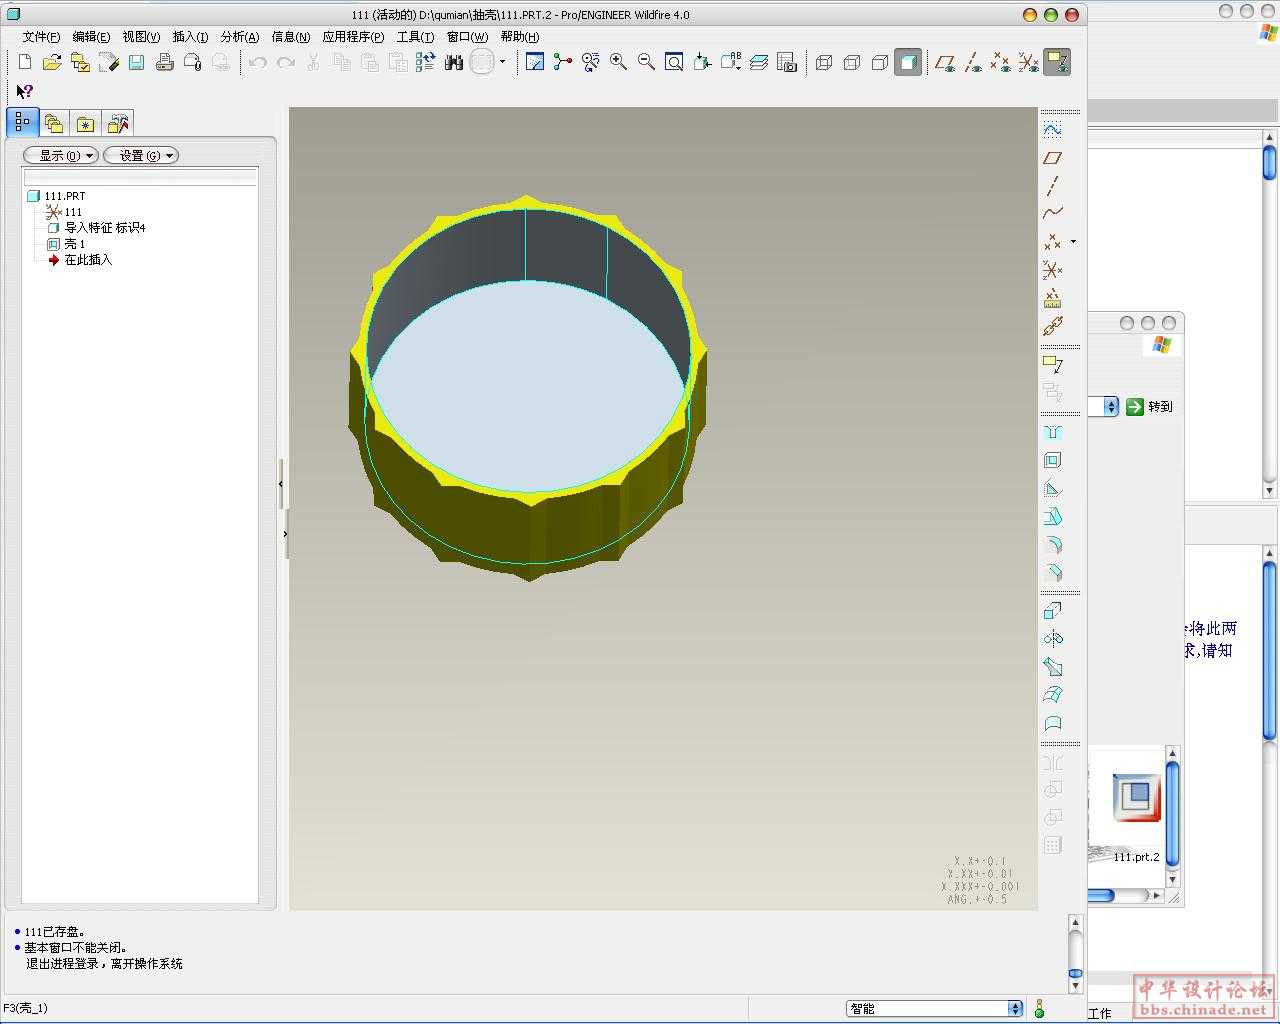Switch to the Folder Browser navigator tab
This screenshot has width=1280, height=1024.
point(54,124)
